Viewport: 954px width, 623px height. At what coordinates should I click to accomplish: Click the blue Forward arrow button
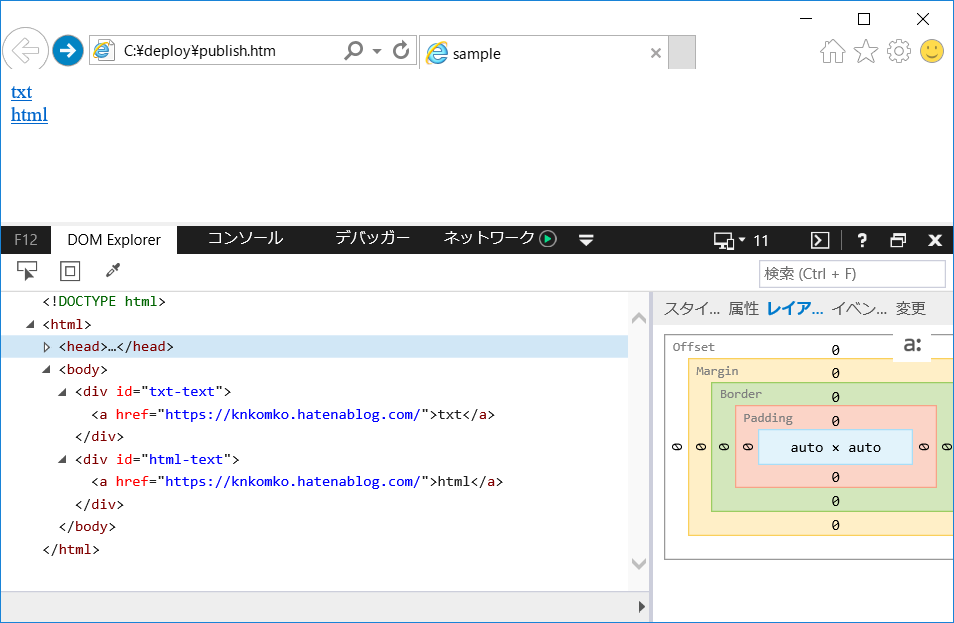pyautogui.click(x=68, y=50)
